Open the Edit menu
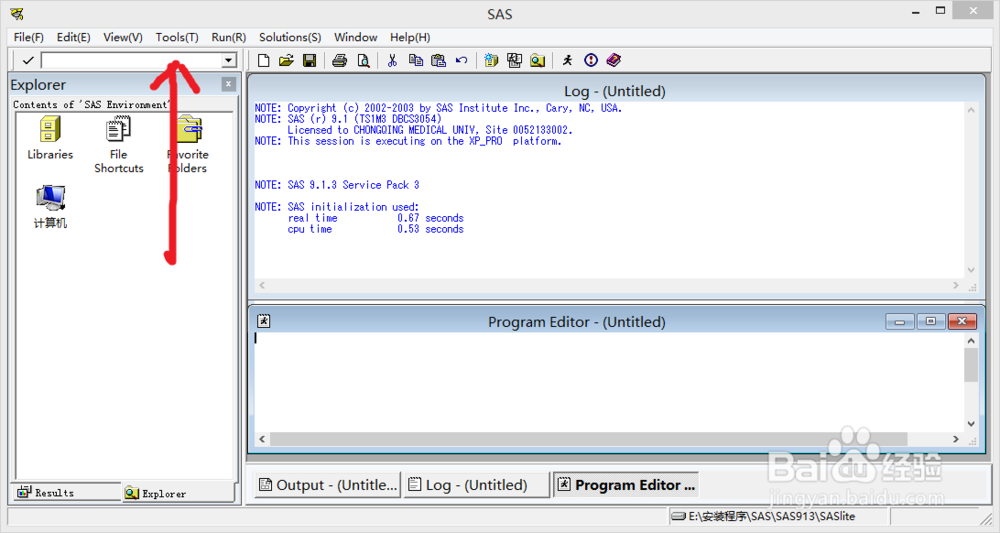 click(x=73, y=38)
